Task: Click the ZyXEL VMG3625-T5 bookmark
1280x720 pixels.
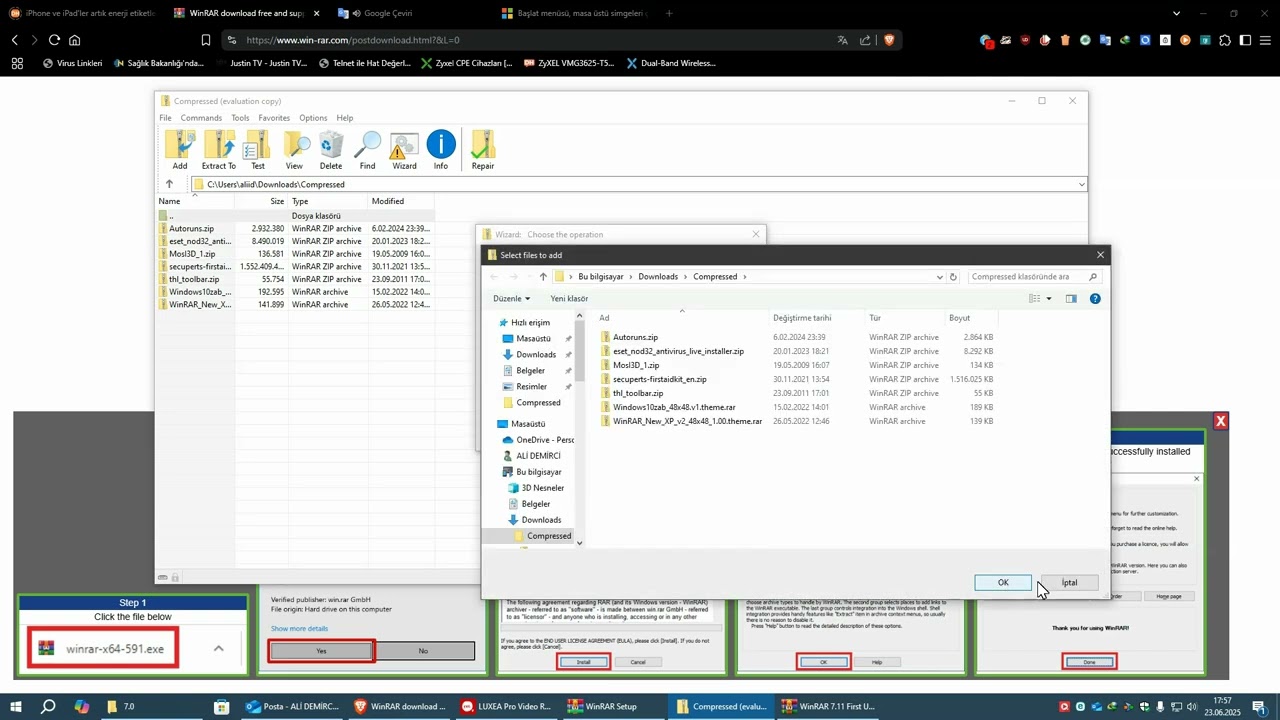Action: 568,63
